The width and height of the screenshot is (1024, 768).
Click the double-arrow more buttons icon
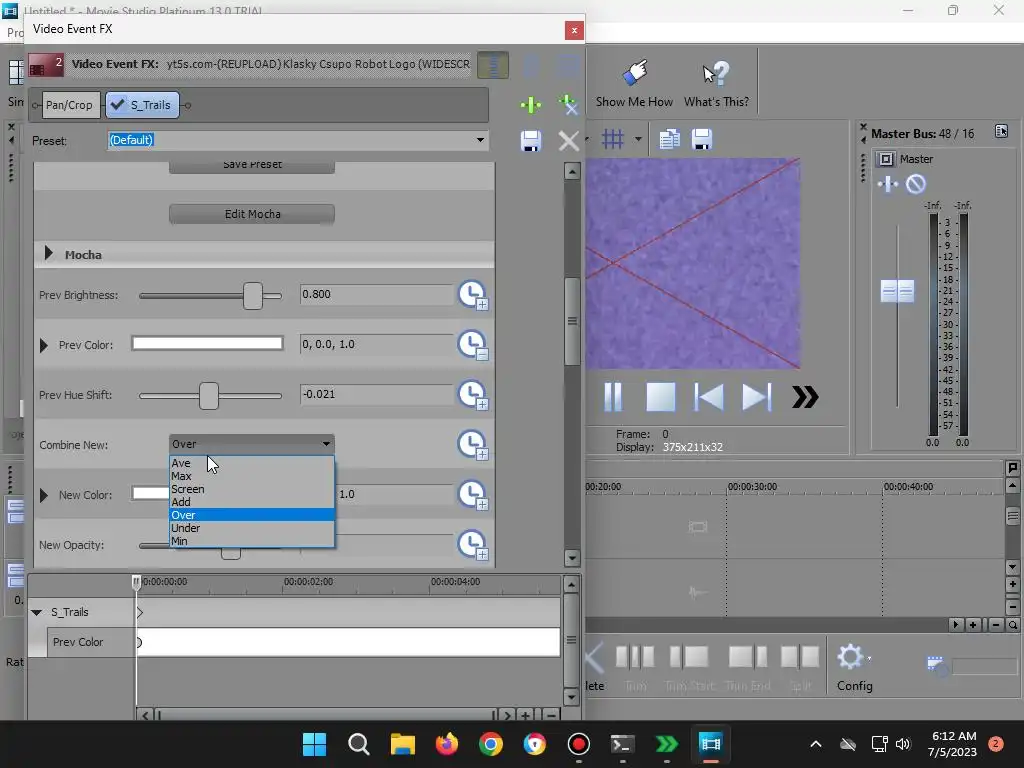(805, 397)
